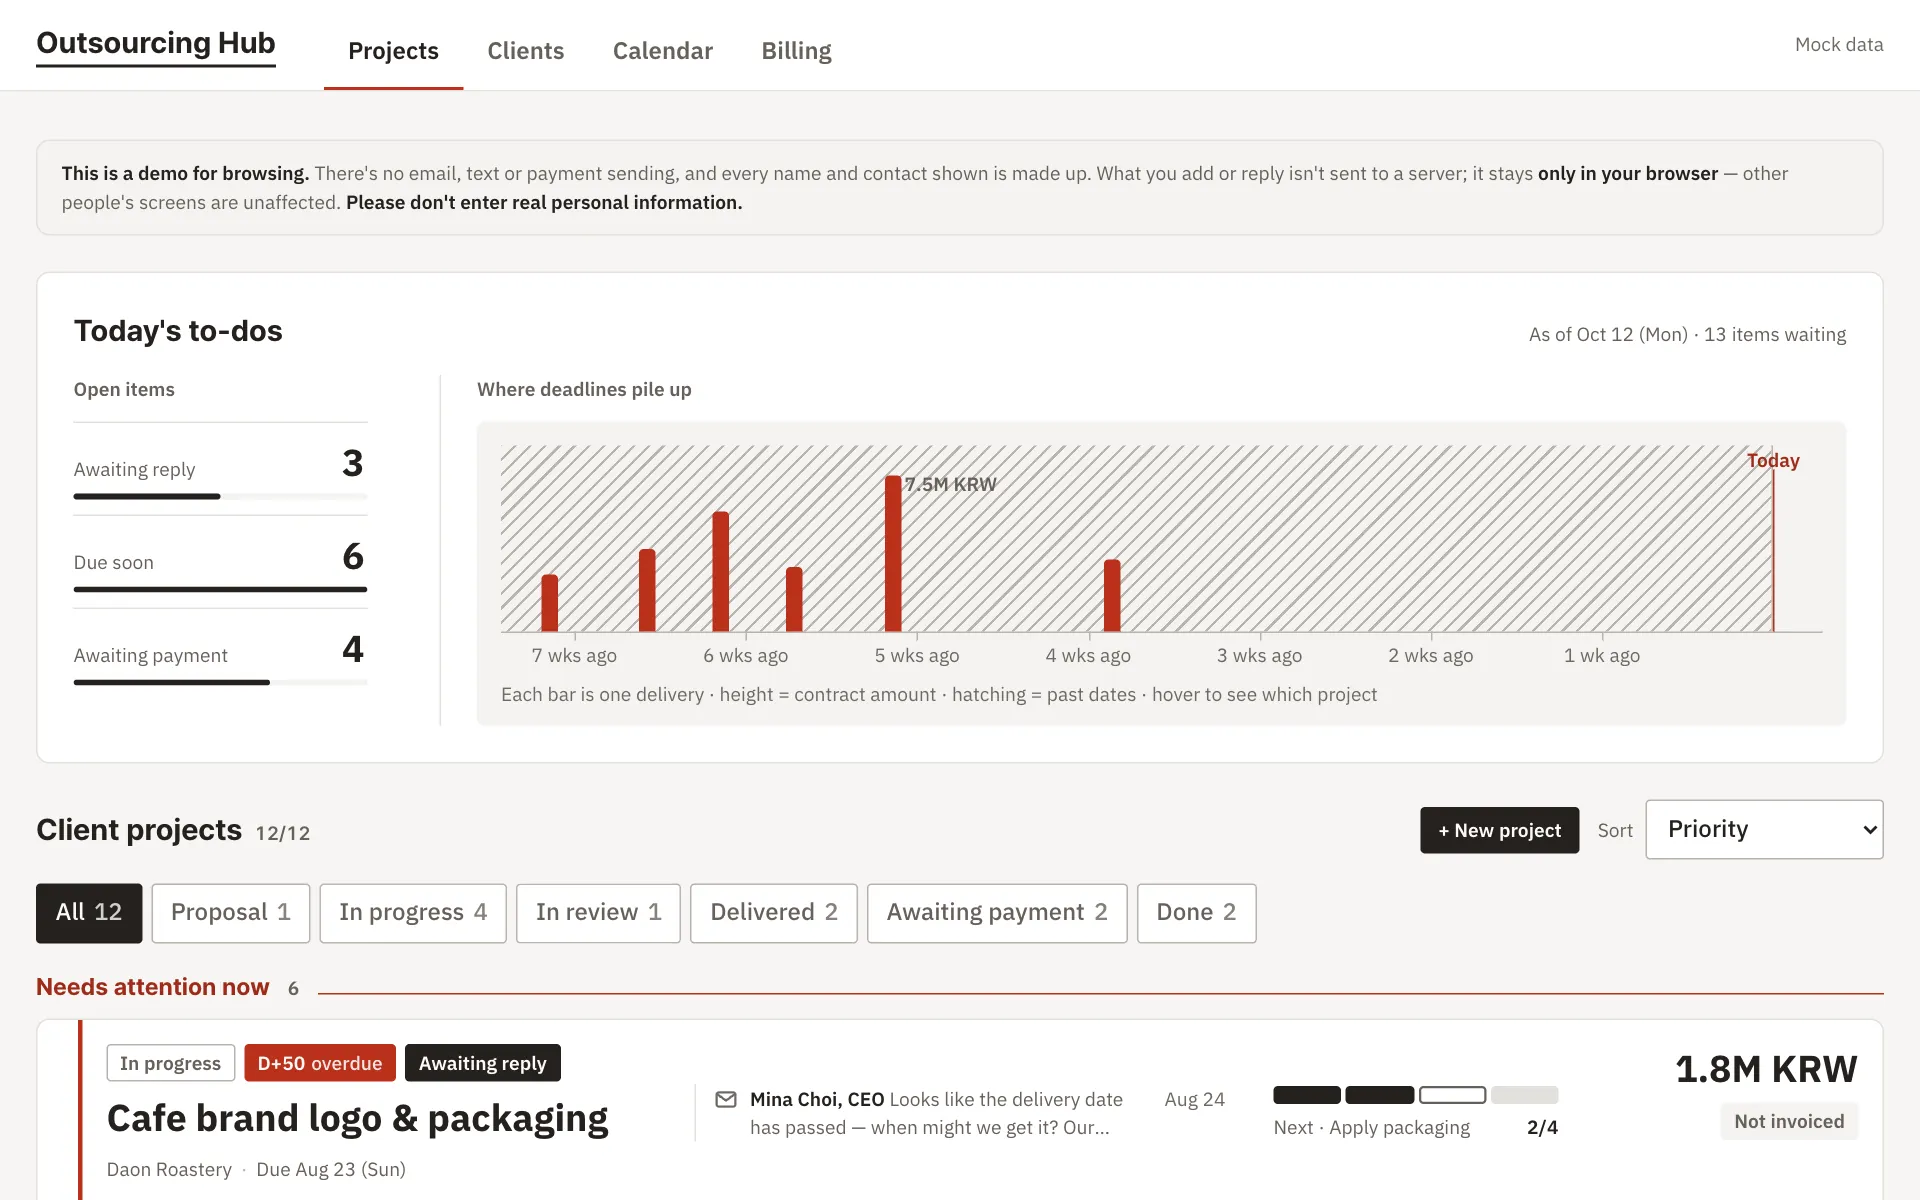Click the Next · Apply packaging step text

[x=1372, y=1127]
